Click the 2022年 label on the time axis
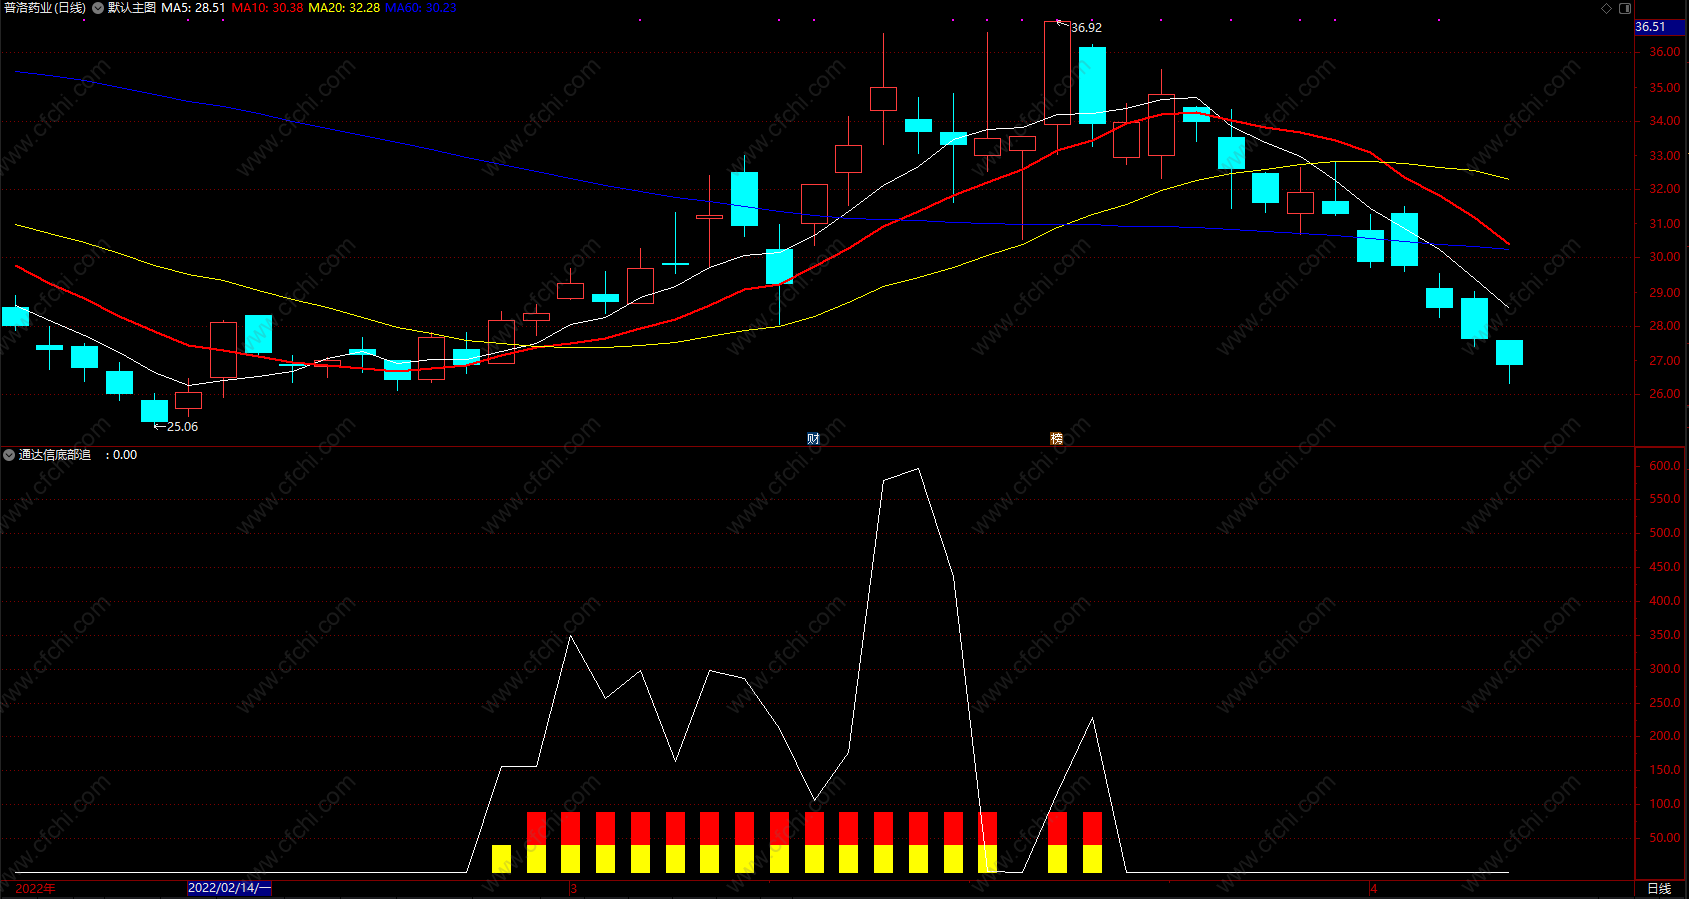This screenshot has height=899, width=1689. [x=36, y=889]
